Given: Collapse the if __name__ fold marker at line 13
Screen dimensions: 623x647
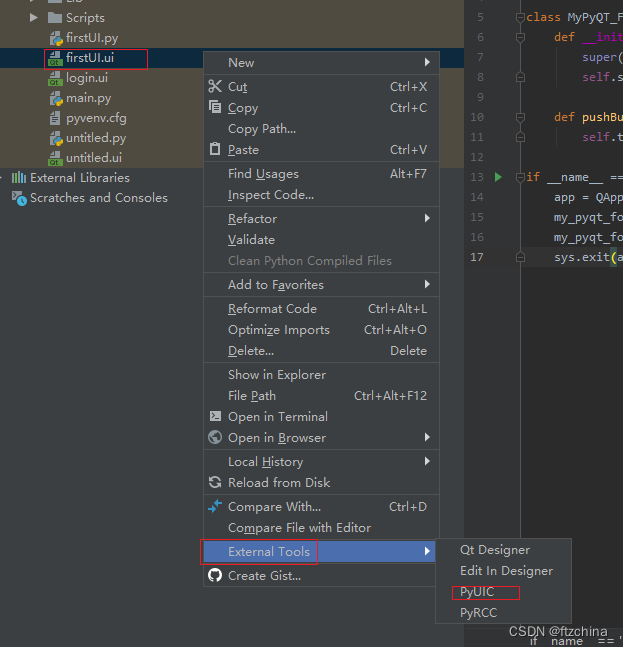Looking at the screenshot, I should pos(520,177).
